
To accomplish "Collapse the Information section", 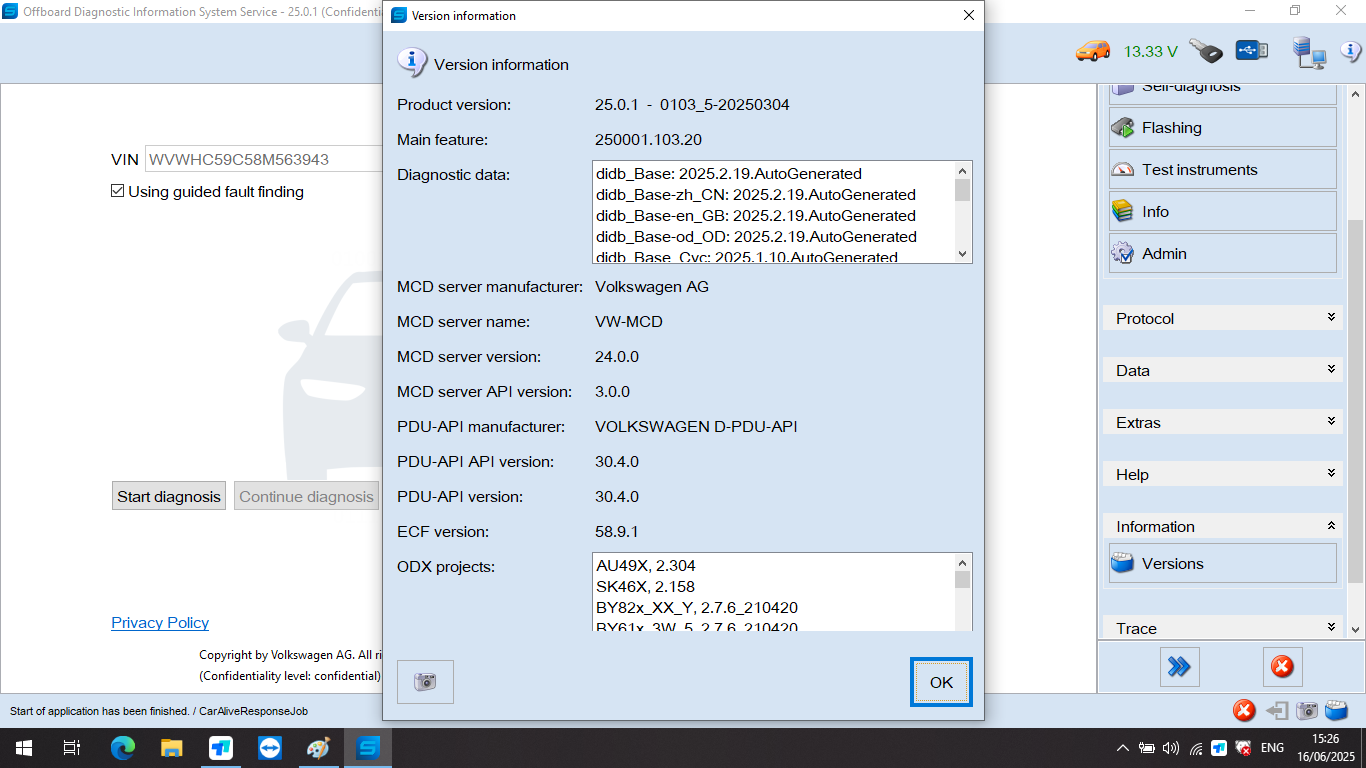I will pyautogui.click(x=1222, y=526).
